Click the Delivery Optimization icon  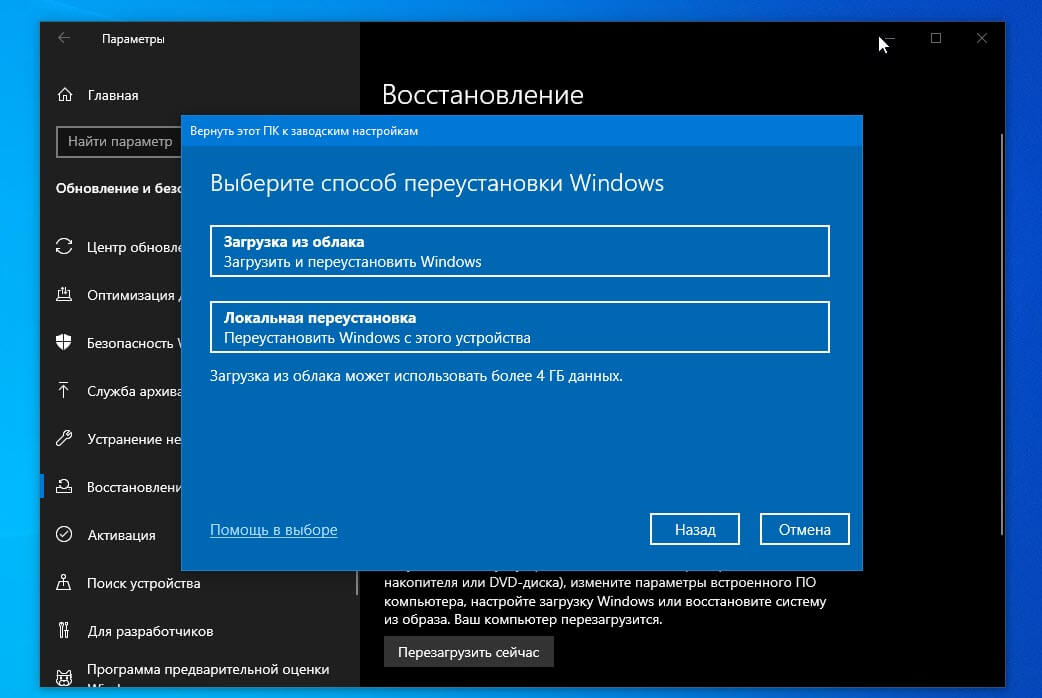click(x=64, y=294)
